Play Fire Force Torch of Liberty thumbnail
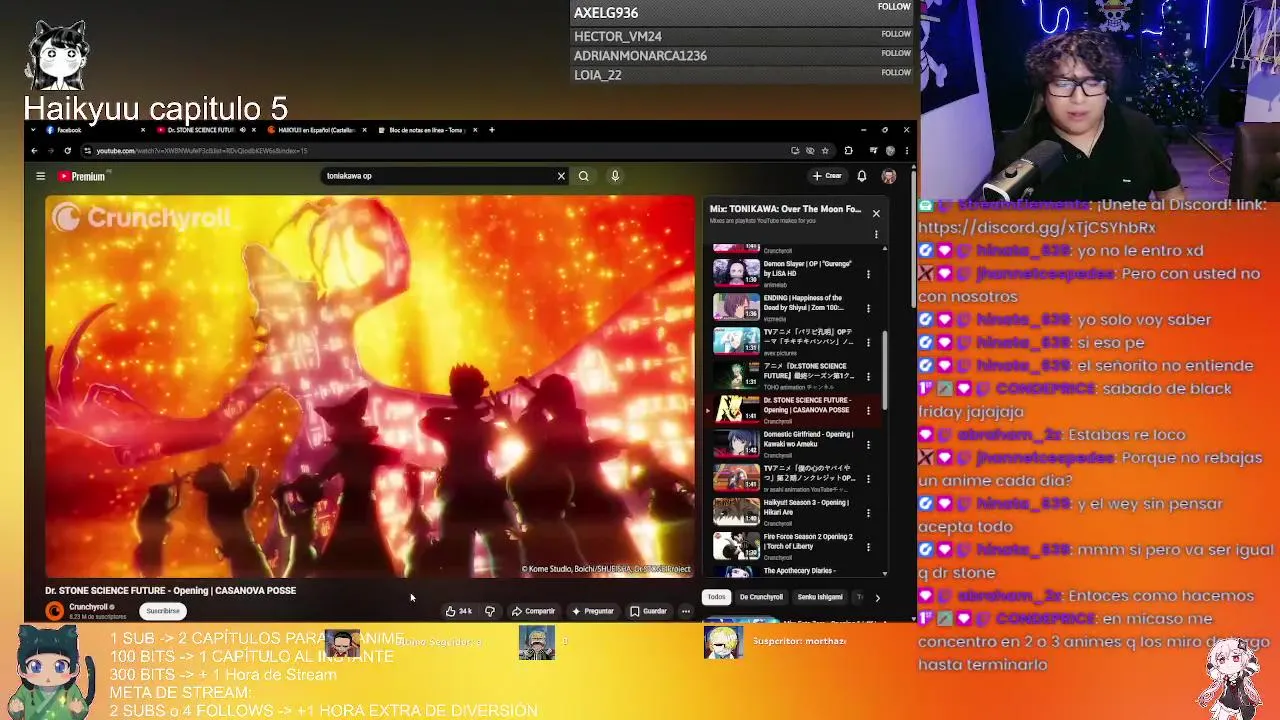 coord(736,546)
